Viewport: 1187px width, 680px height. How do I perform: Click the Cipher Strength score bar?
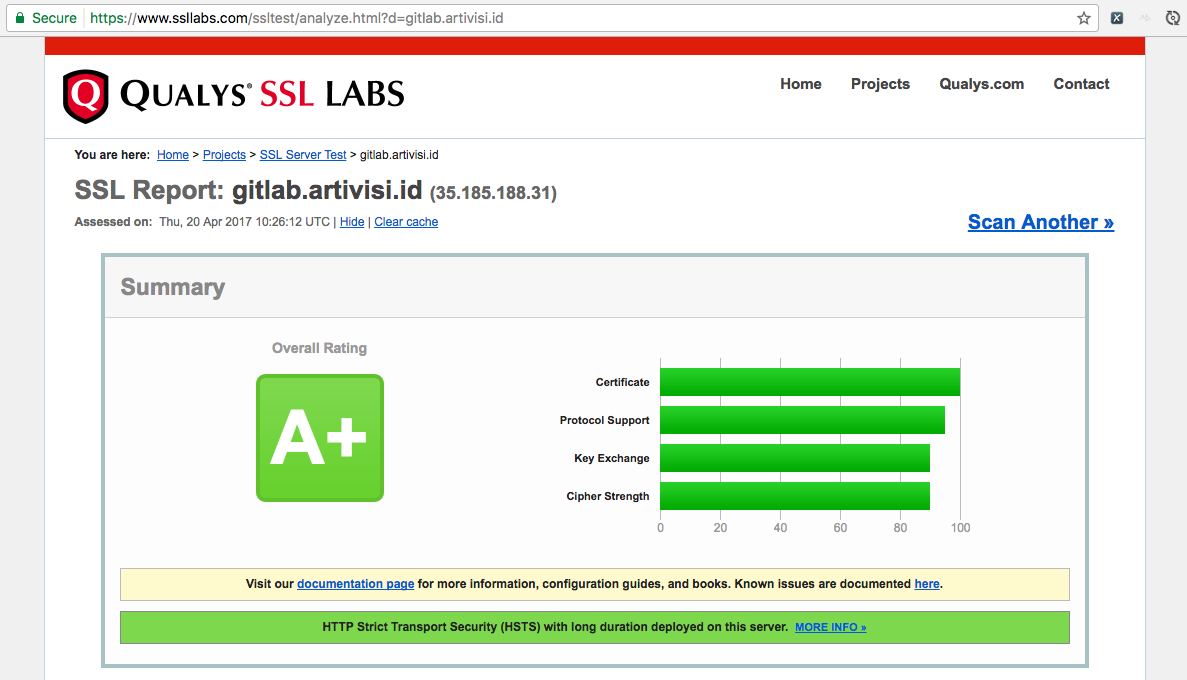tap(795, 496)
